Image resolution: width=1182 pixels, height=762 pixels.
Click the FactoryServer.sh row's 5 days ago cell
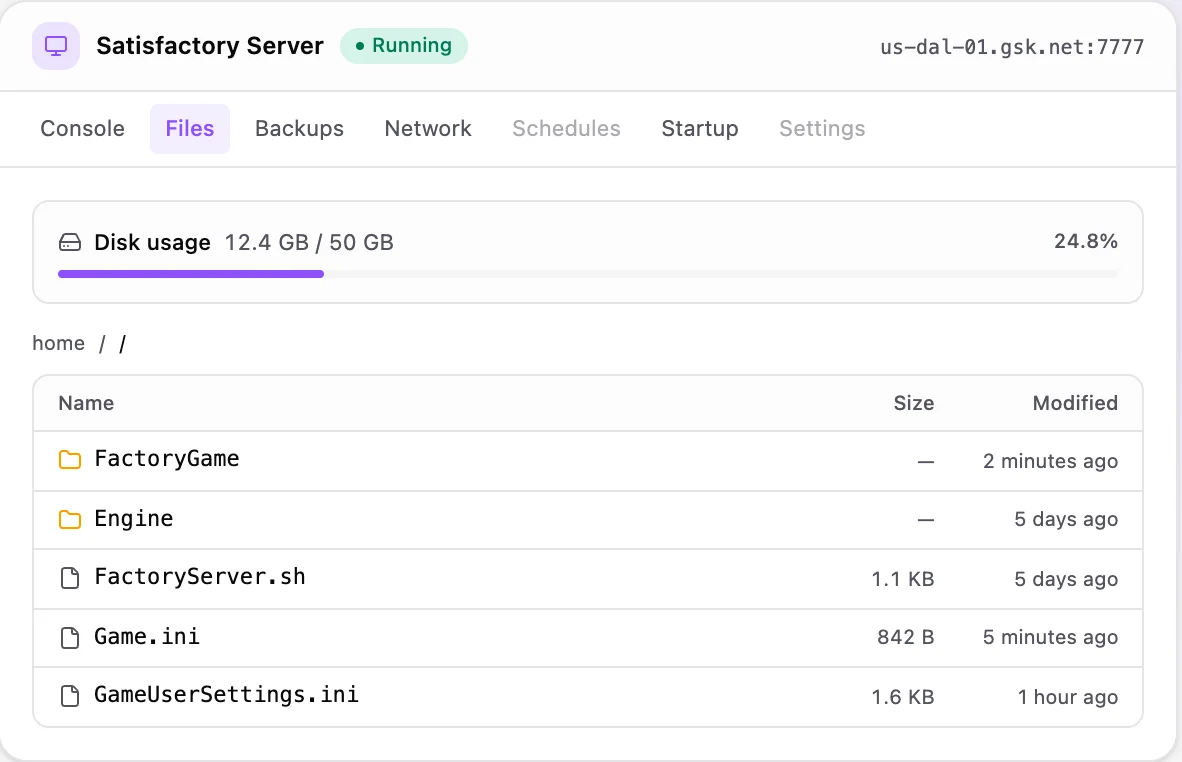[1066, 579]
